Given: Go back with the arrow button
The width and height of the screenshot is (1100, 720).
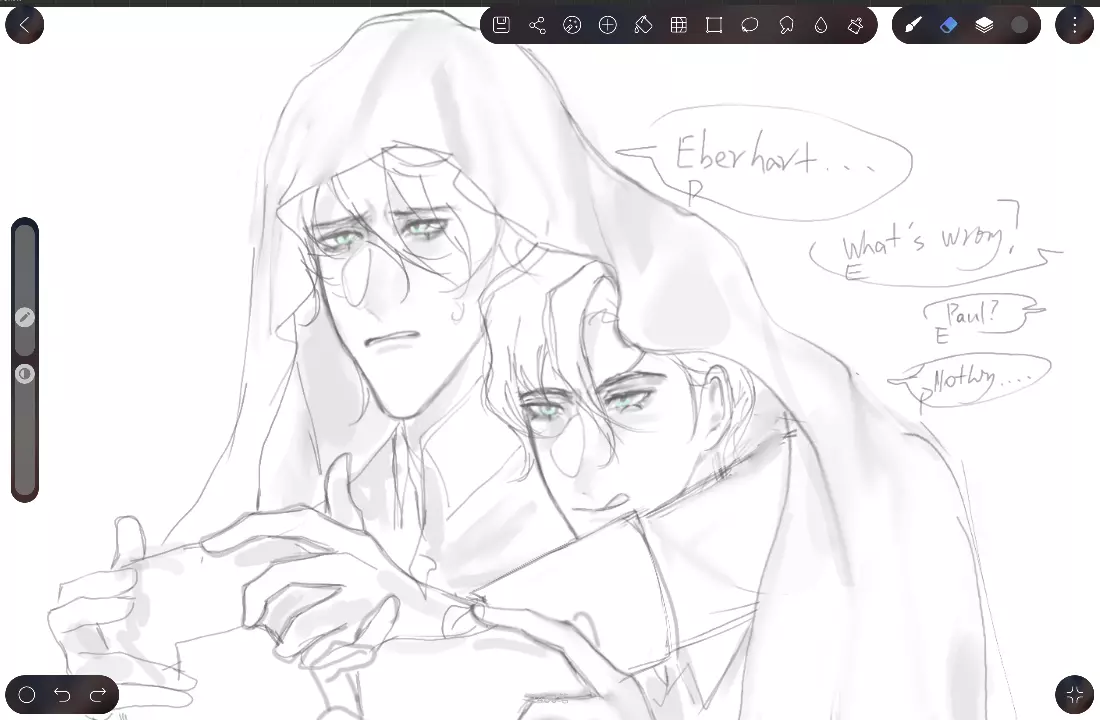Looking at the screenshot, I should pos(25,25).
